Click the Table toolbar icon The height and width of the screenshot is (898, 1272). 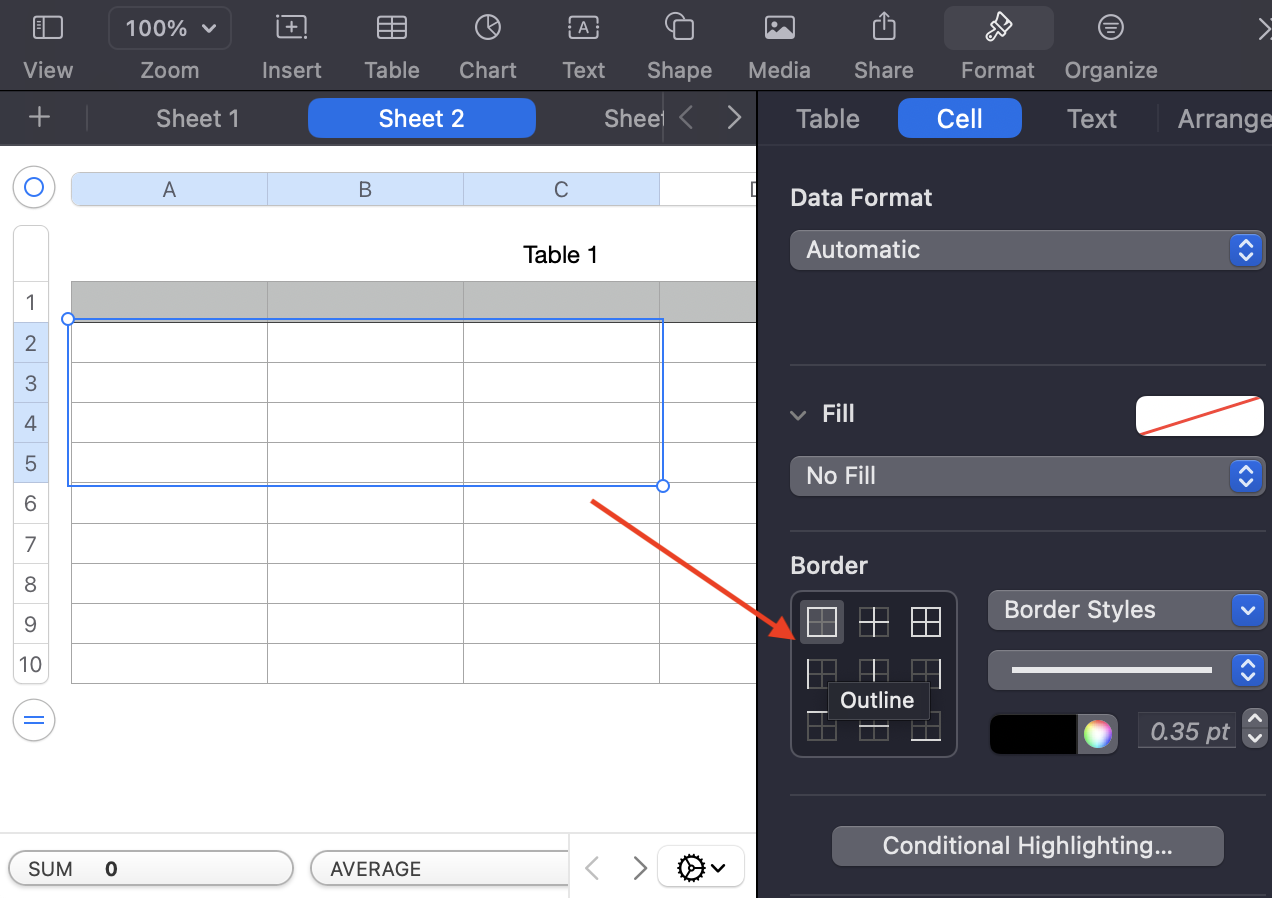(x=391, y=28)
